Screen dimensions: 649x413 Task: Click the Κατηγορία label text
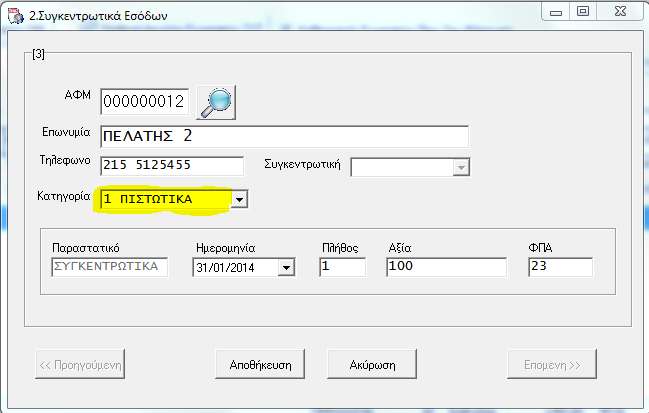point(63,196)
